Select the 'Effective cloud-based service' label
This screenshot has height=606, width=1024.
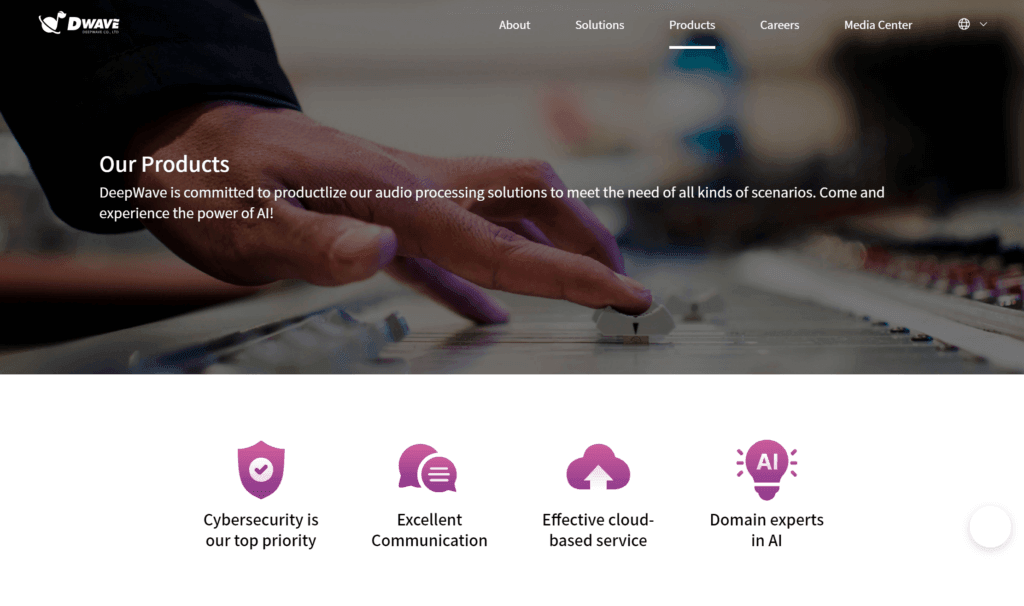[x=598, y=530]
